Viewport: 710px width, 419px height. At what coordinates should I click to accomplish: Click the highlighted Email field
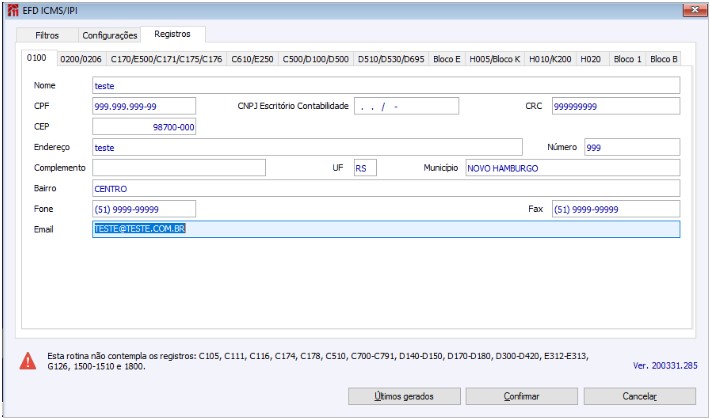pyautogui.click(x=386, y=229)
